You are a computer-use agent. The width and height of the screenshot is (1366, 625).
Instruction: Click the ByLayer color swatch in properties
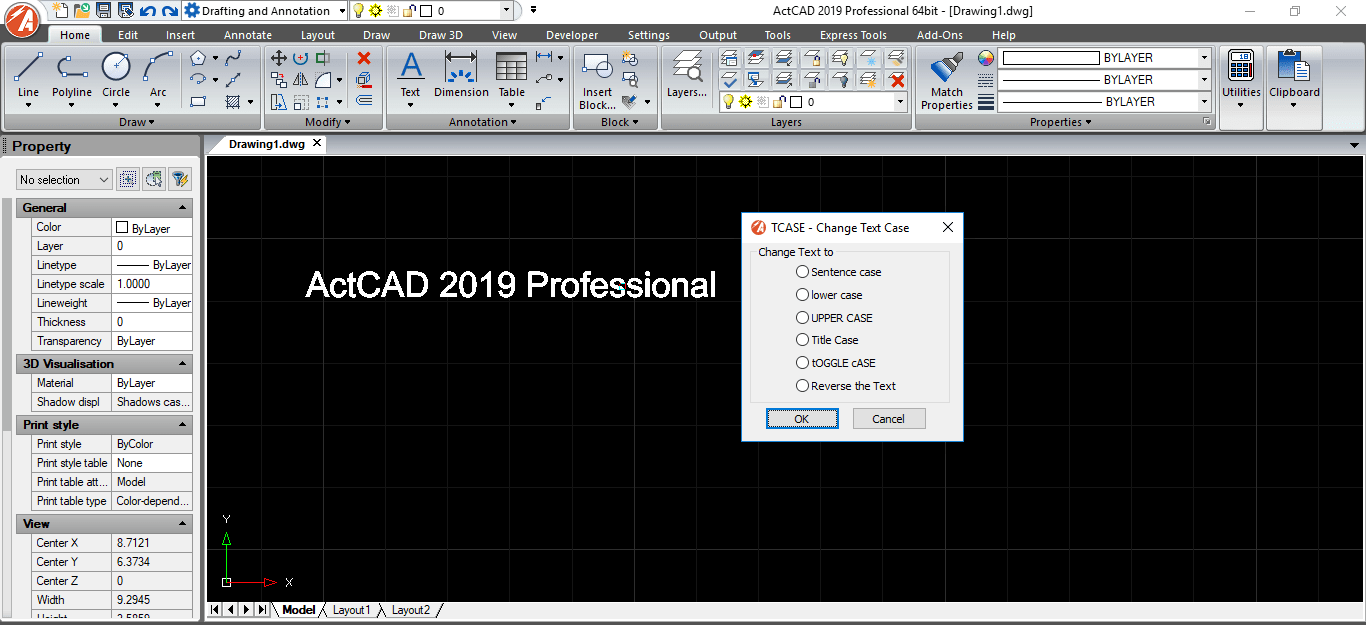pos(122,228)
